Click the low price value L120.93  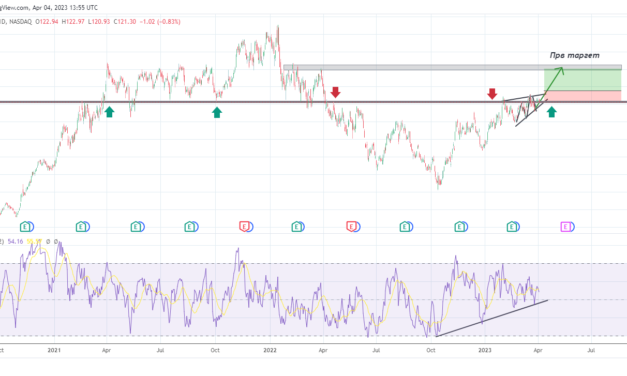pyautogui.click(x=99, y=22)
